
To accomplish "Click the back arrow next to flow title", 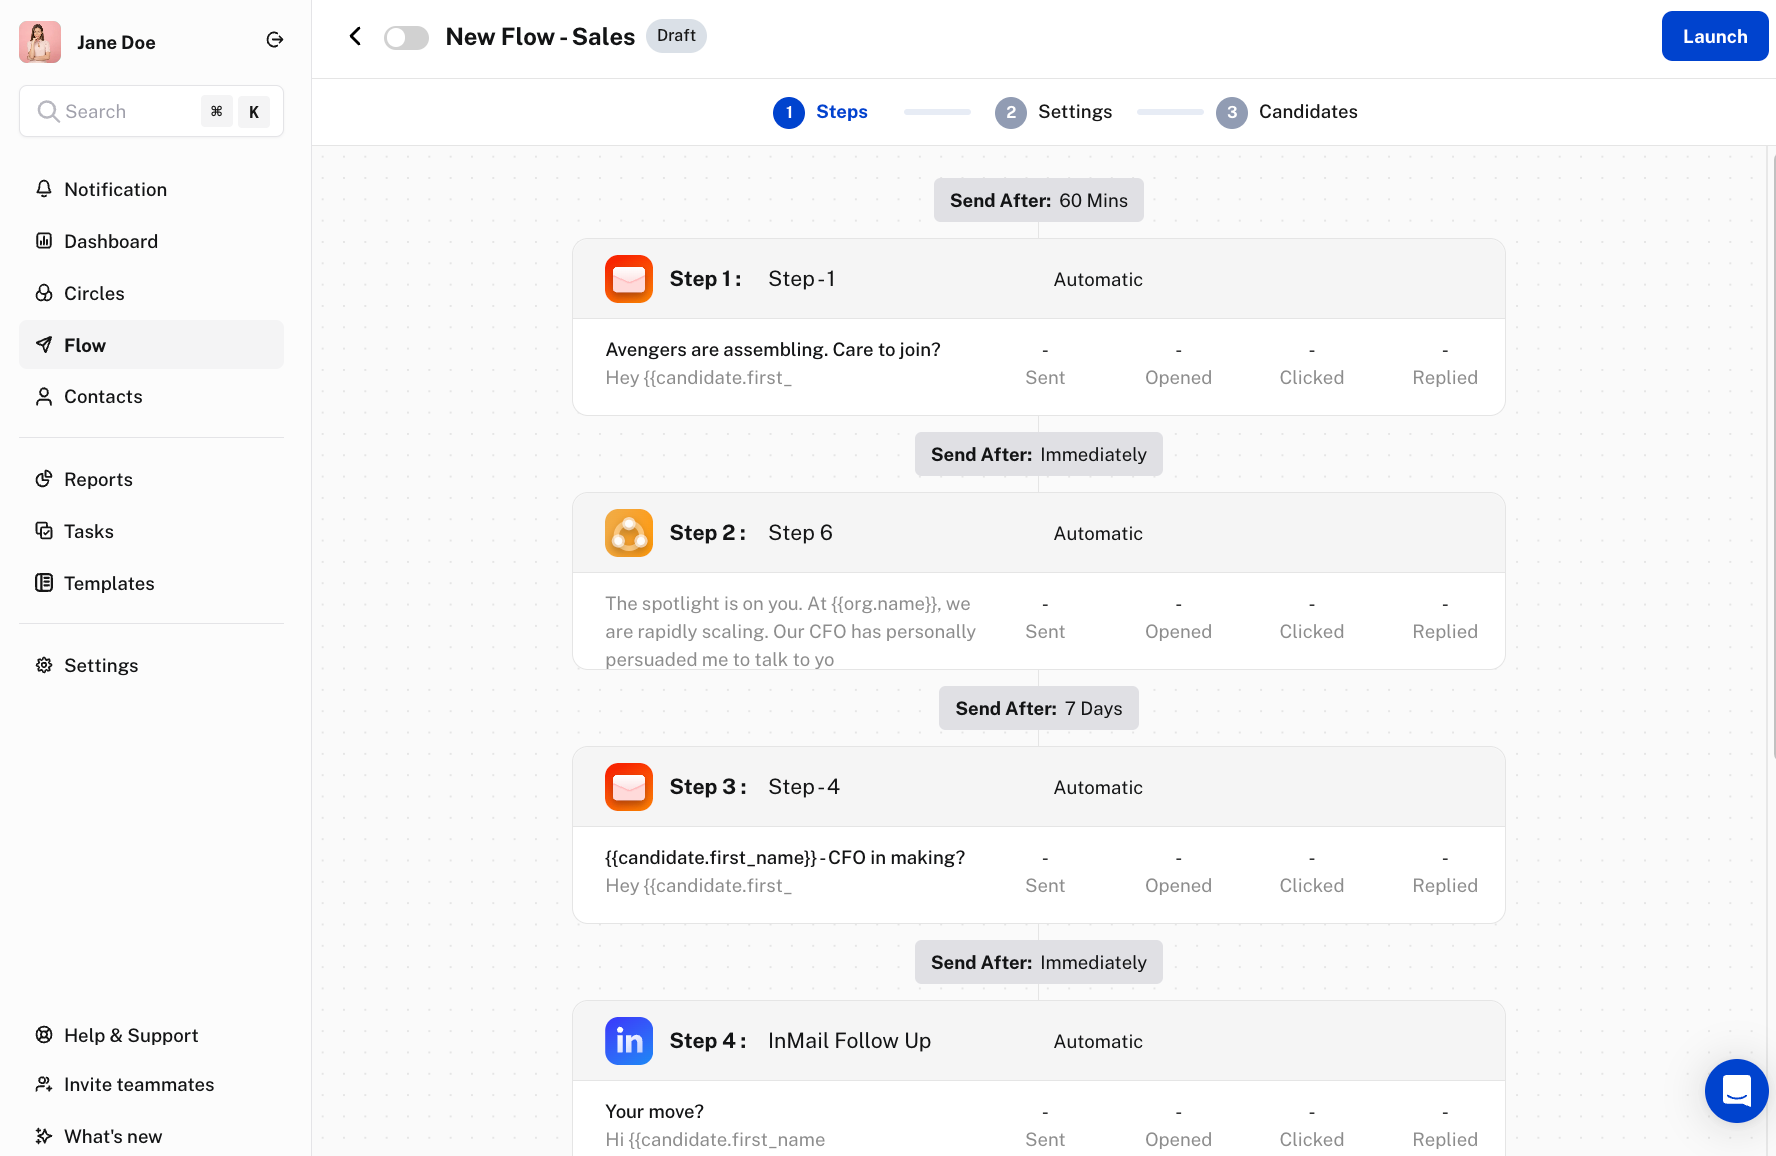I will [355, 37].
